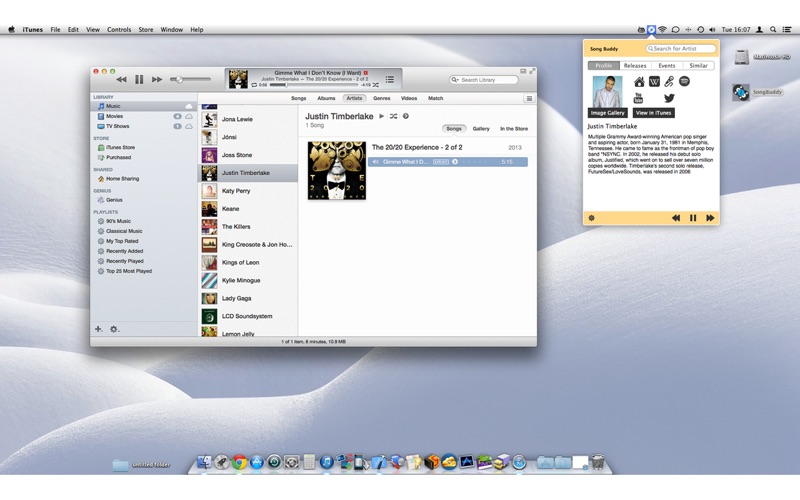800x500 pixels.
Task: Seek within the song progress bar
Action: point(314,85)
